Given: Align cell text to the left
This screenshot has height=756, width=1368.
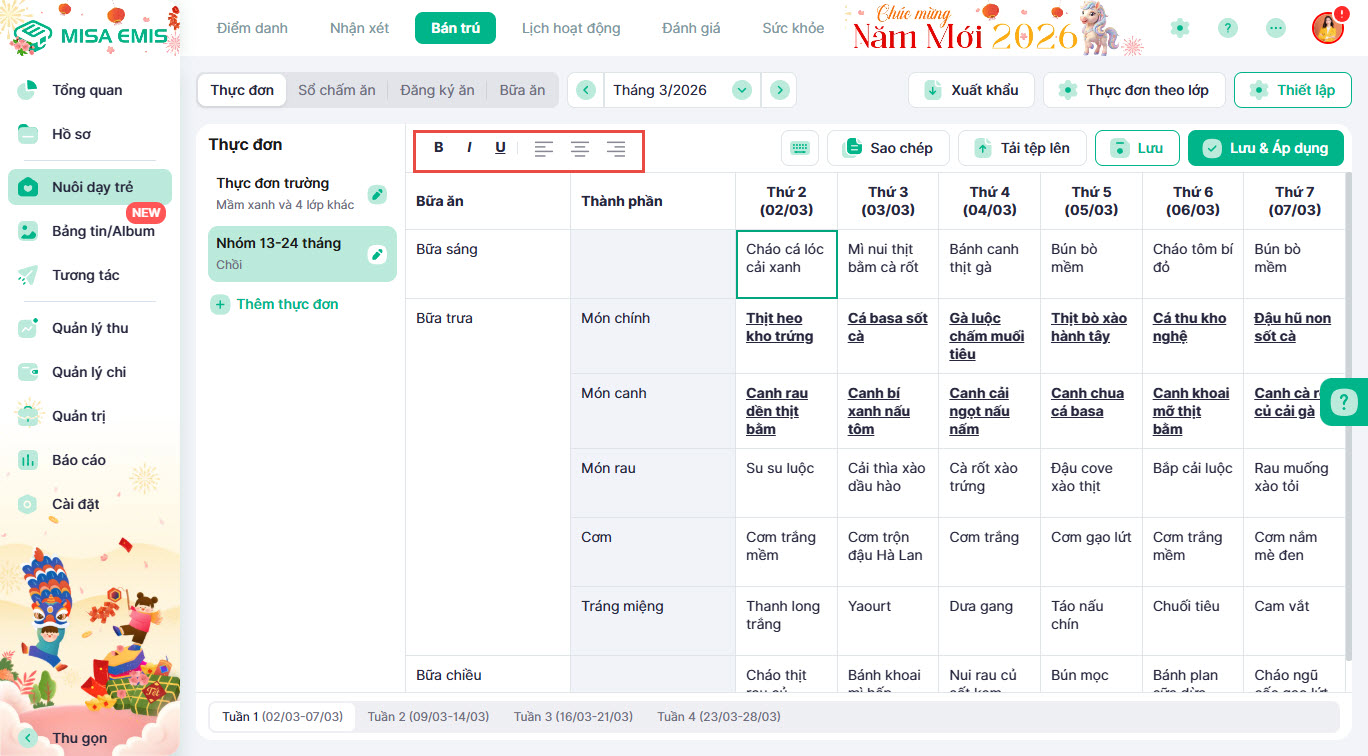Looking at the screenshot, I should (x=543, y=149).
